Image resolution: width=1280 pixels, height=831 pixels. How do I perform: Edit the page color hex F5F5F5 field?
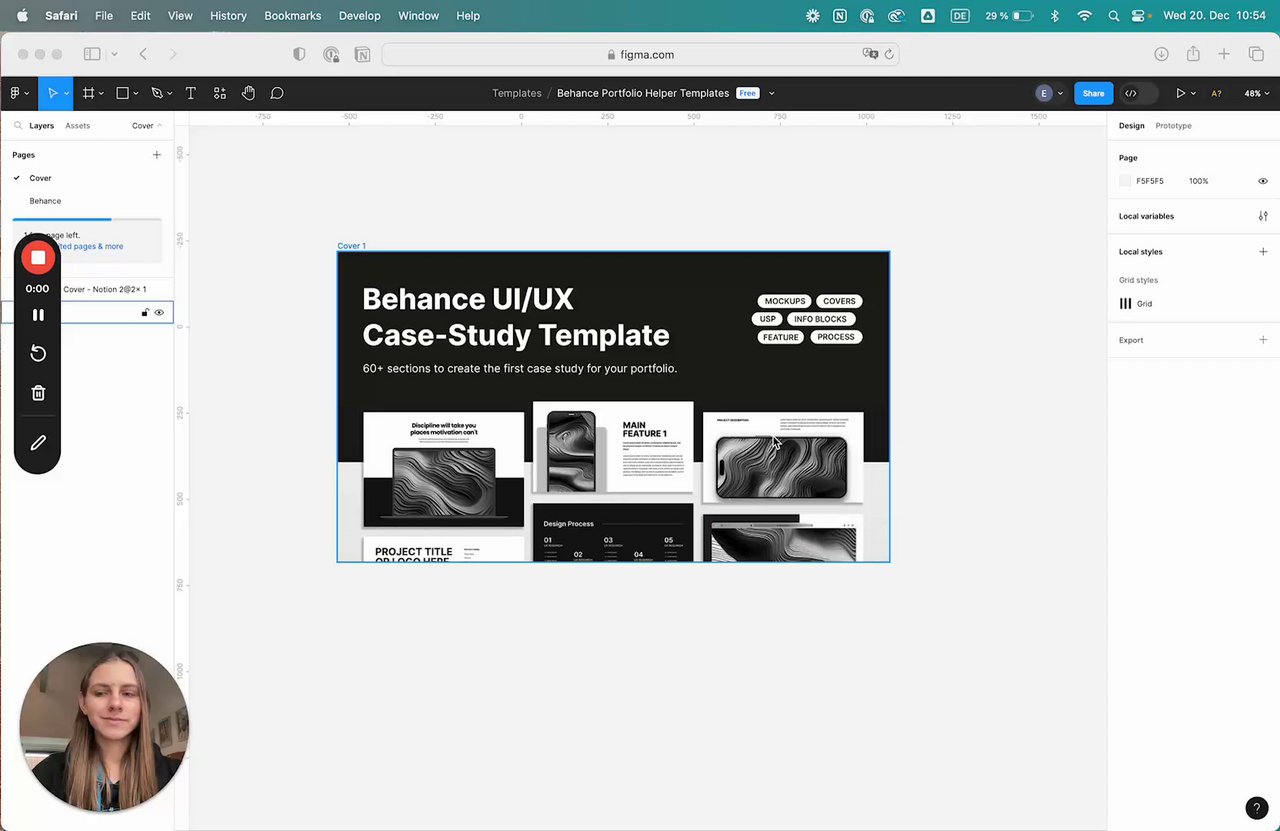(1150, 181)
